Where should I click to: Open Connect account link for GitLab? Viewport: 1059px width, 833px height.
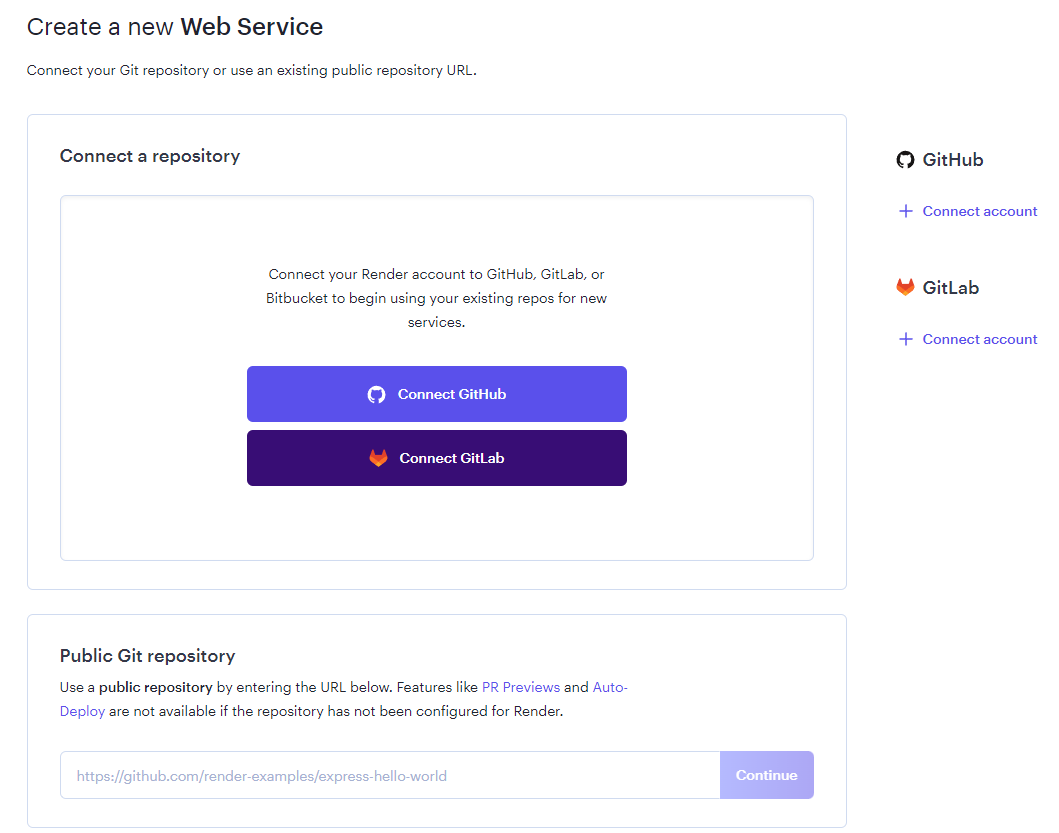[979, 338]
